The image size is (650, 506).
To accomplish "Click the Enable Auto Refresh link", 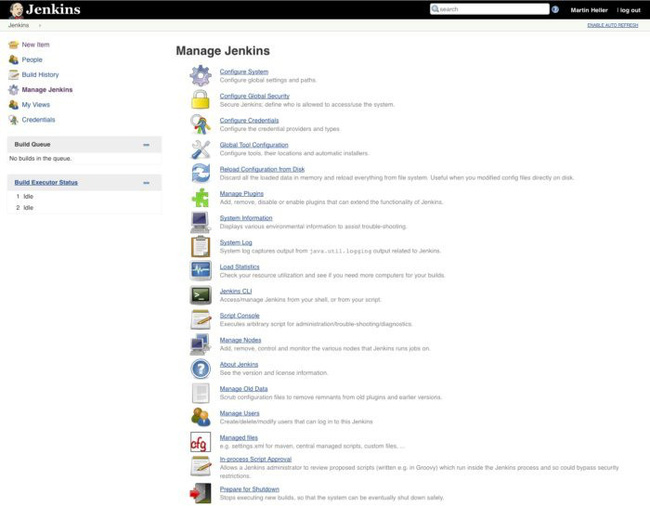I will tap(613, 25).
